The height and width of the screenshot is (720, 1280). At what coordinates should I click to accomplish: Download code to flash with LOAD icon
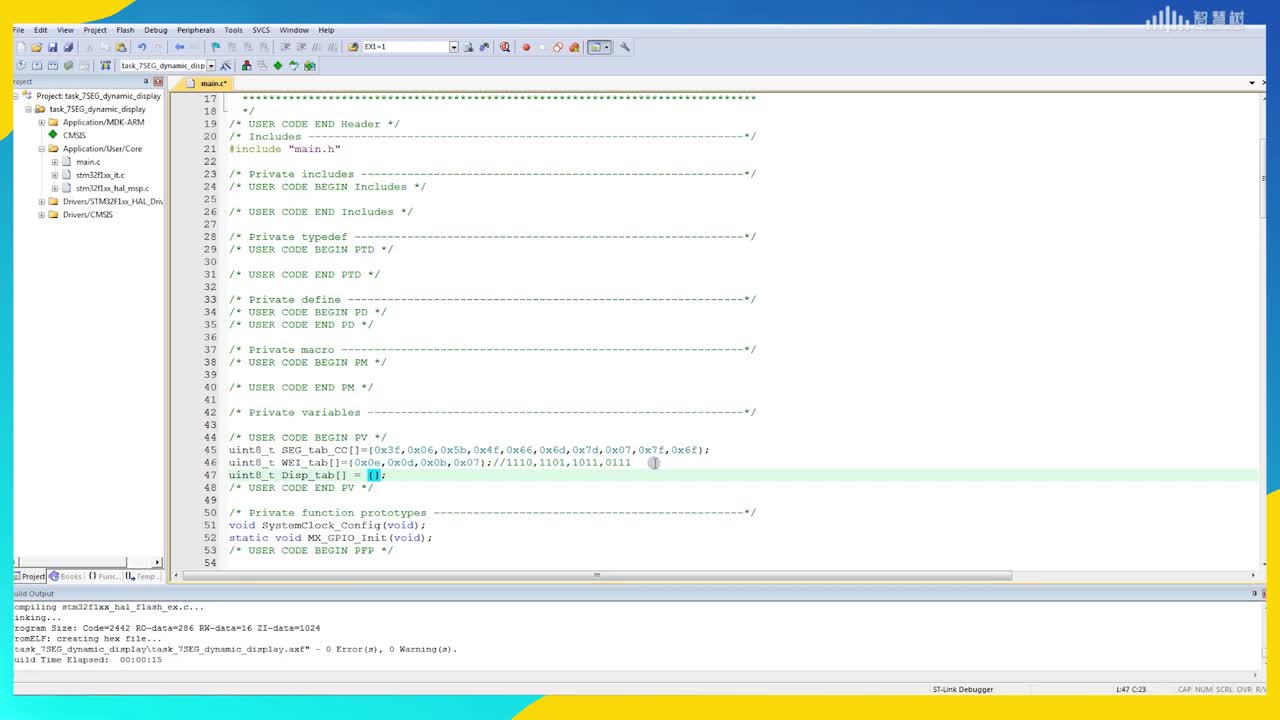tap(105, 65)
